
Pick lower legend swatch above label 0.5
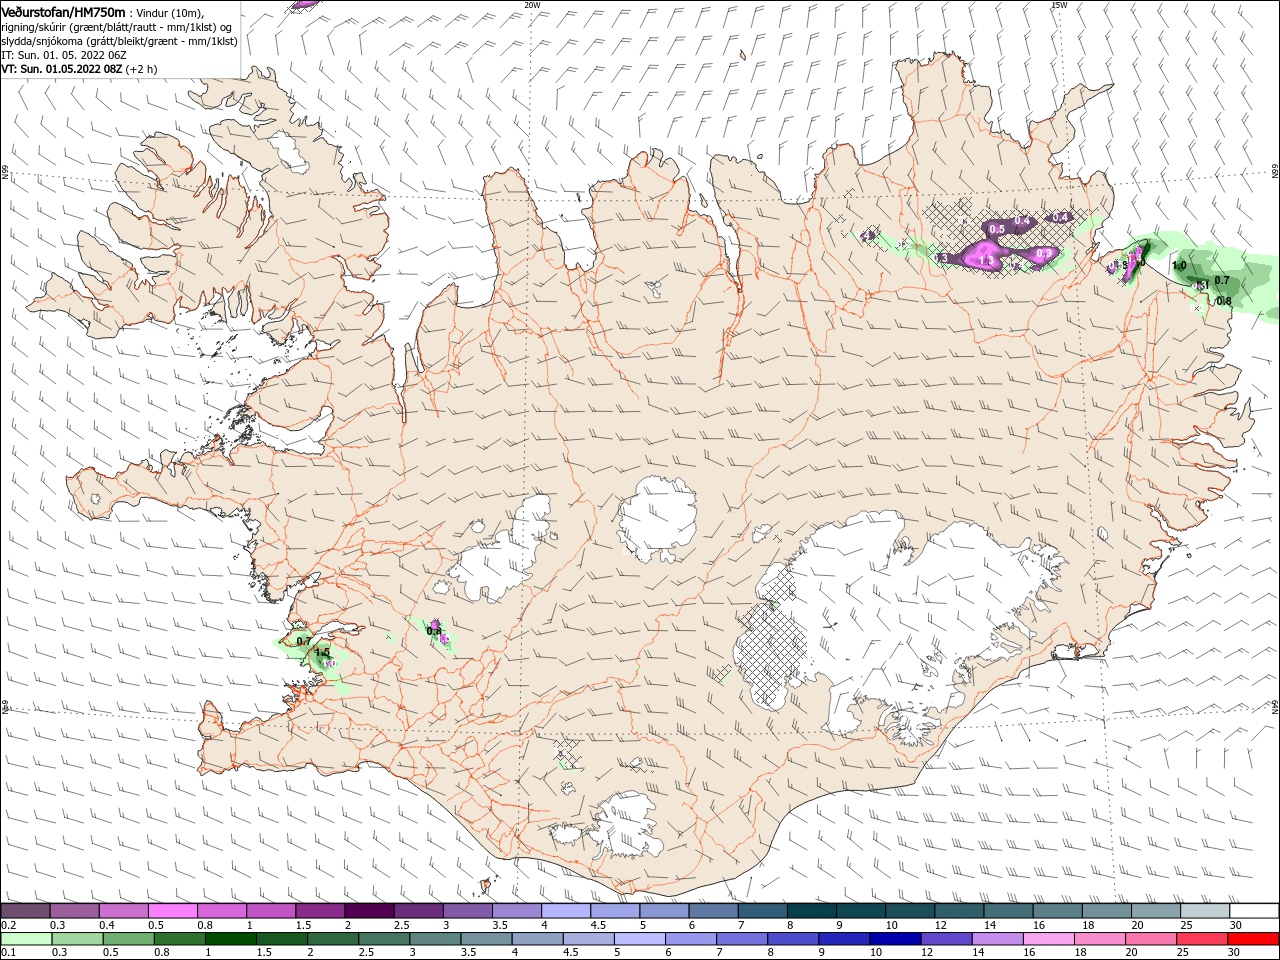coord(128,939)
